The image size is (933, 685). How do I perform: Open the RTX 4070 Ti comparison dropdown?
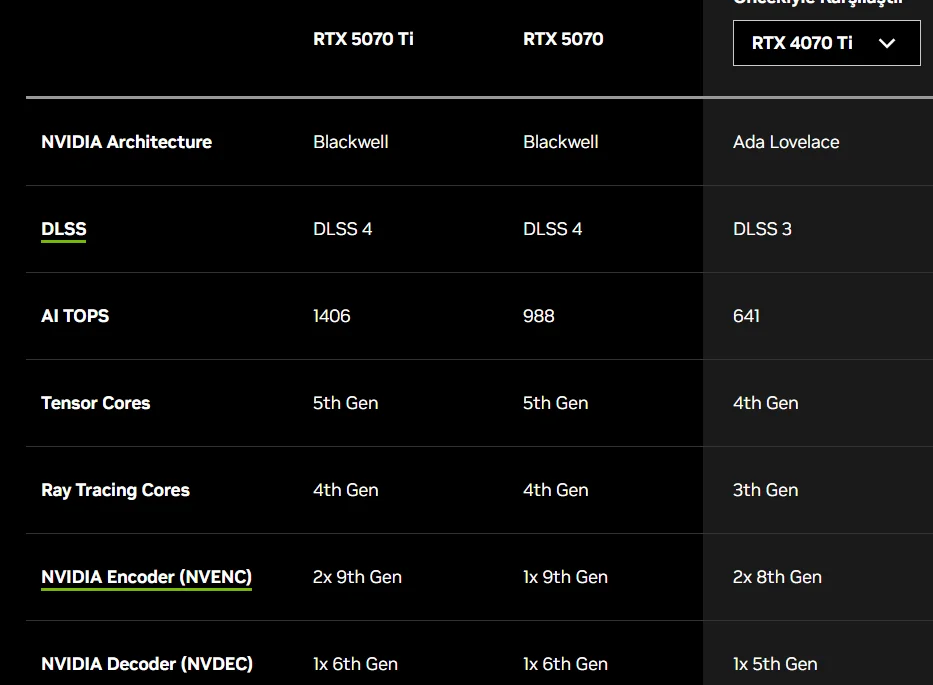[825, 43]
